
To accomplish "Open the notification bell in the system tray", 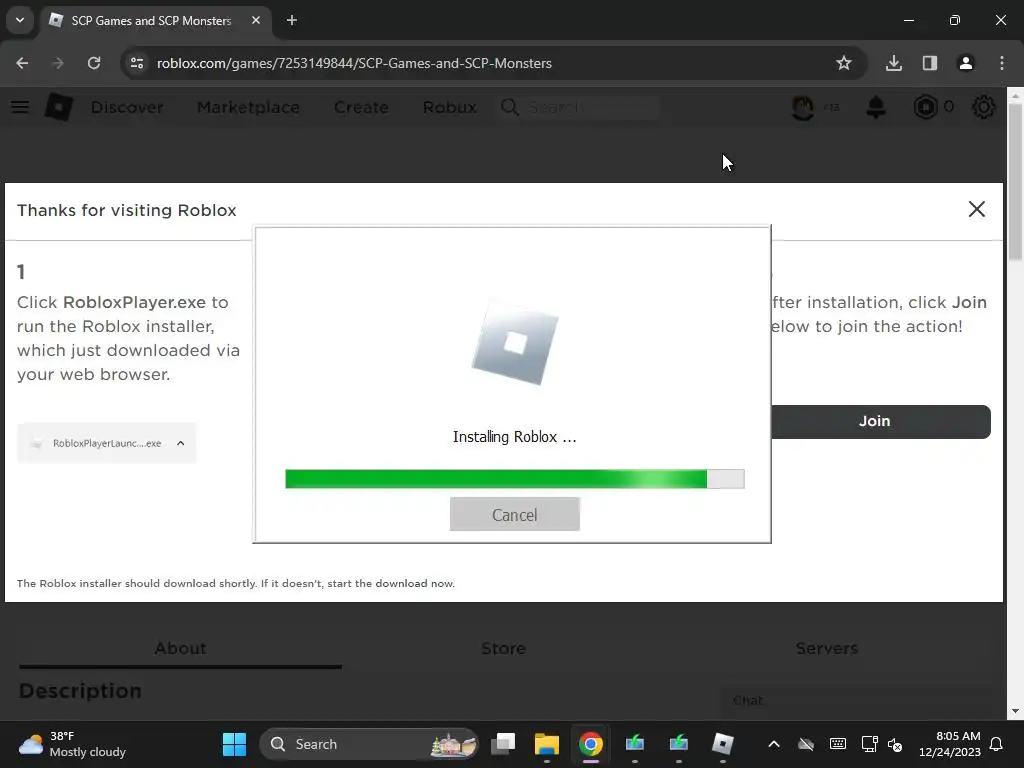I will pos(997,744).
